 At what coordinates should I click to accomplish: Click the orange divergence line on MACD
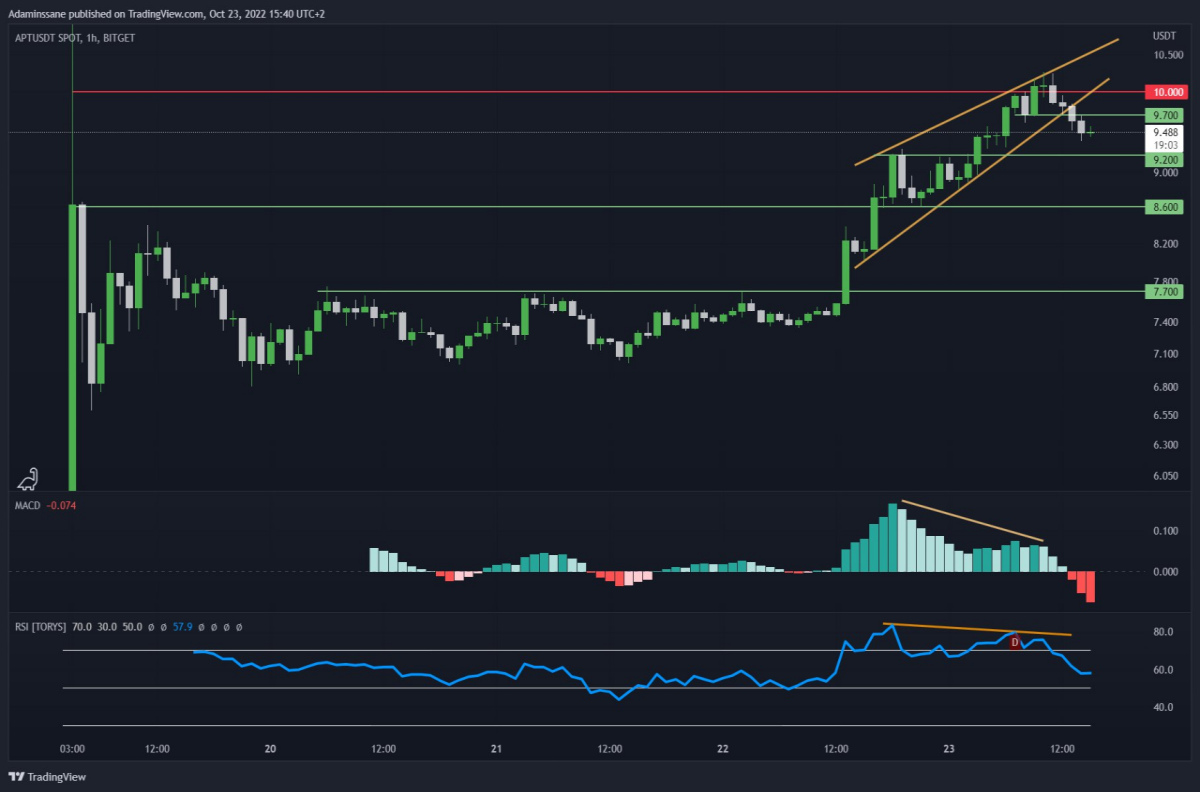click(972, 519)
